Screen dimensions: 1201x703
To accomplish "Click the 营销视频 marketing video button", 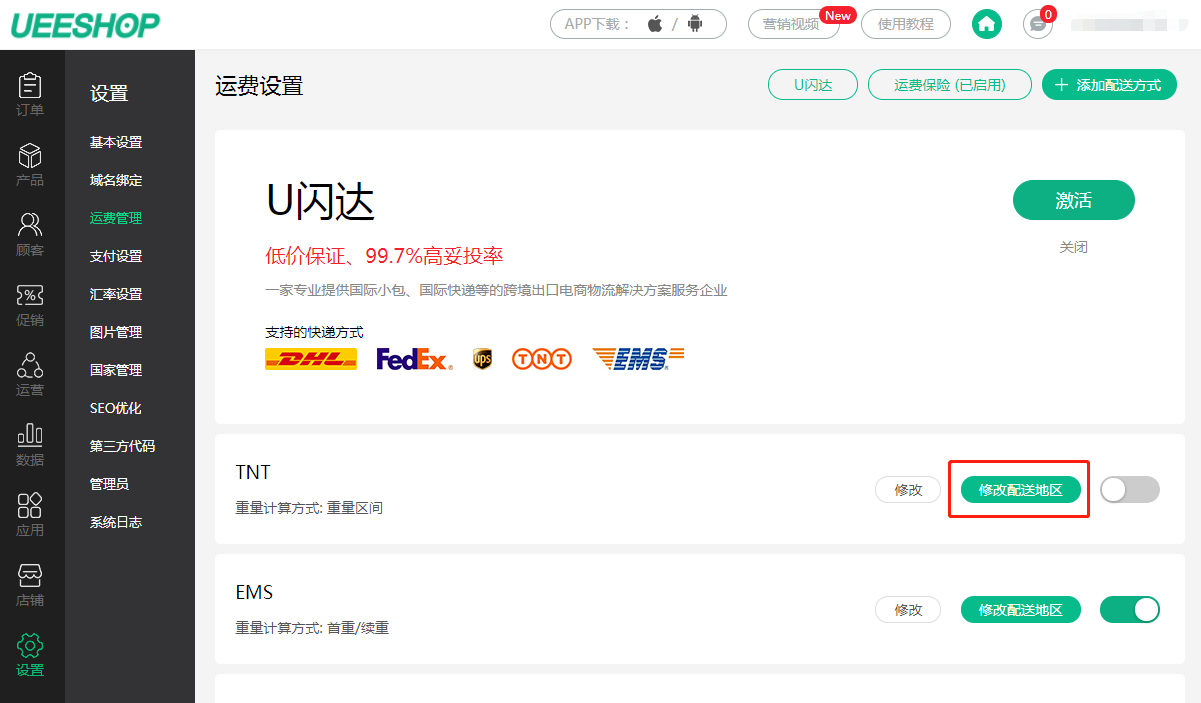I will [x=792, y=24].
